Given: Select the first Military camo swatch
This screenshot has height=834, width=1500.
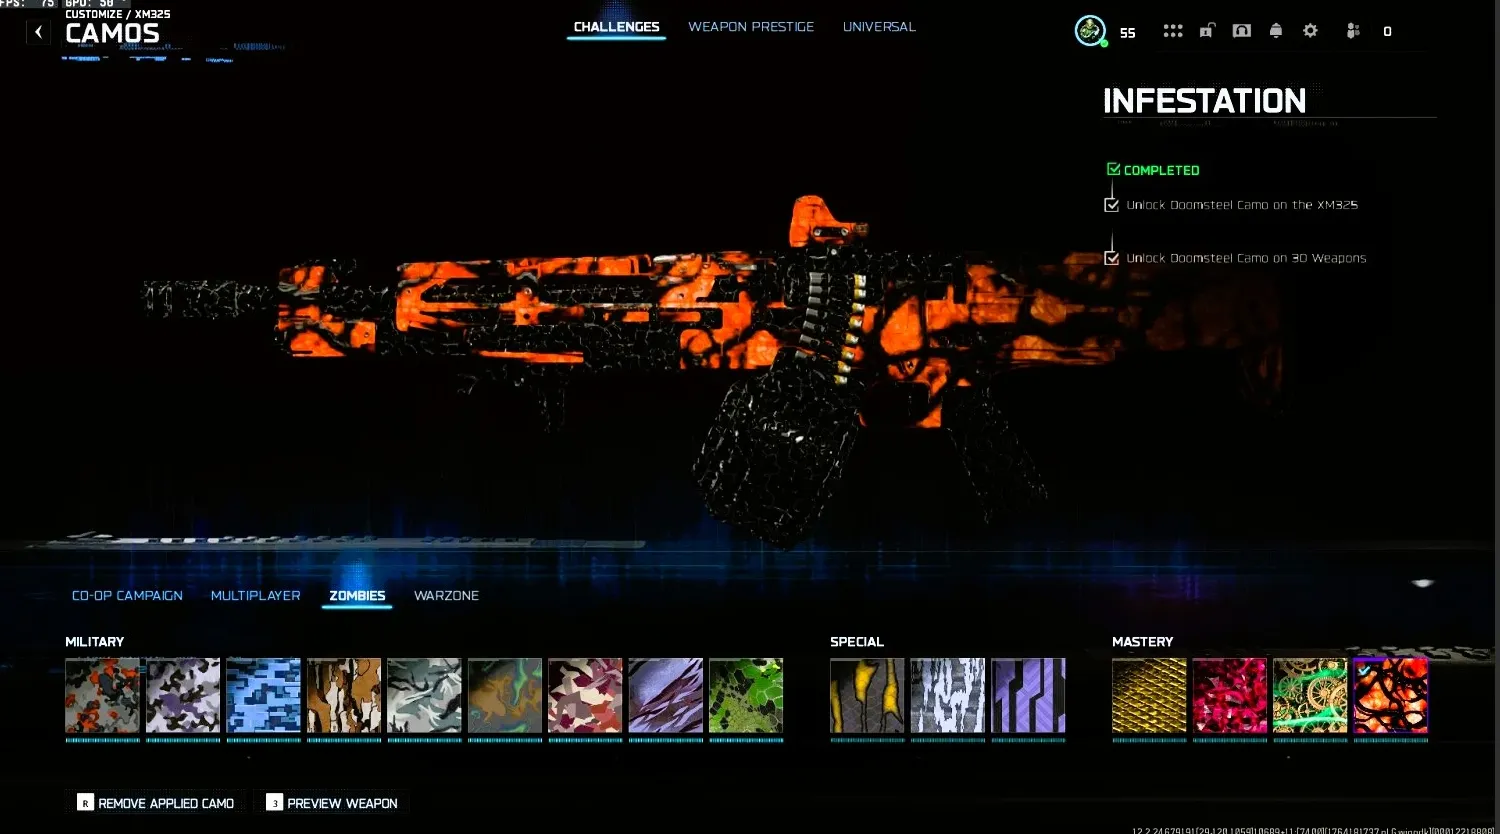Looking at the screenshot, I should coord(103,695).
